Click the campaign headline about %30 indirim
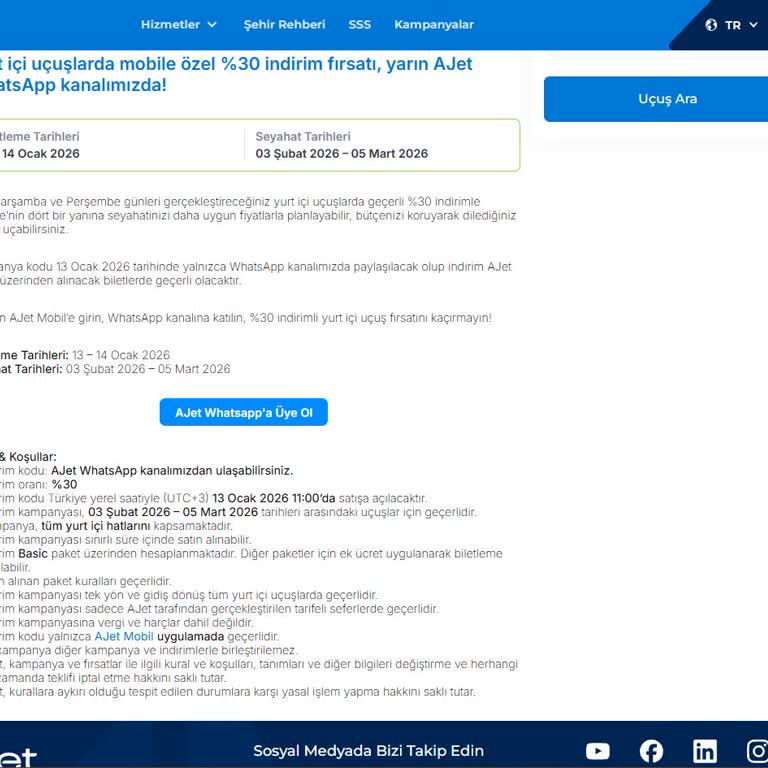This screenshot has height=768, width=768. pos(236,74)
